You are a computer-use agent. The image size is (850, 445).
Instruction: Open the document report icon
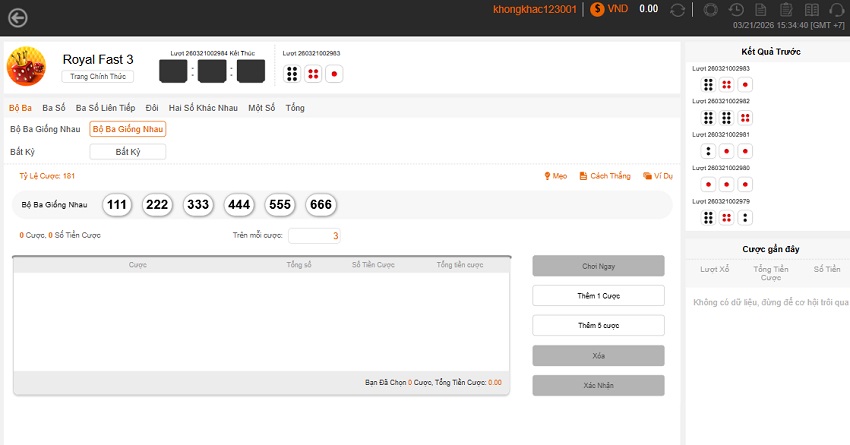point(761,10)
